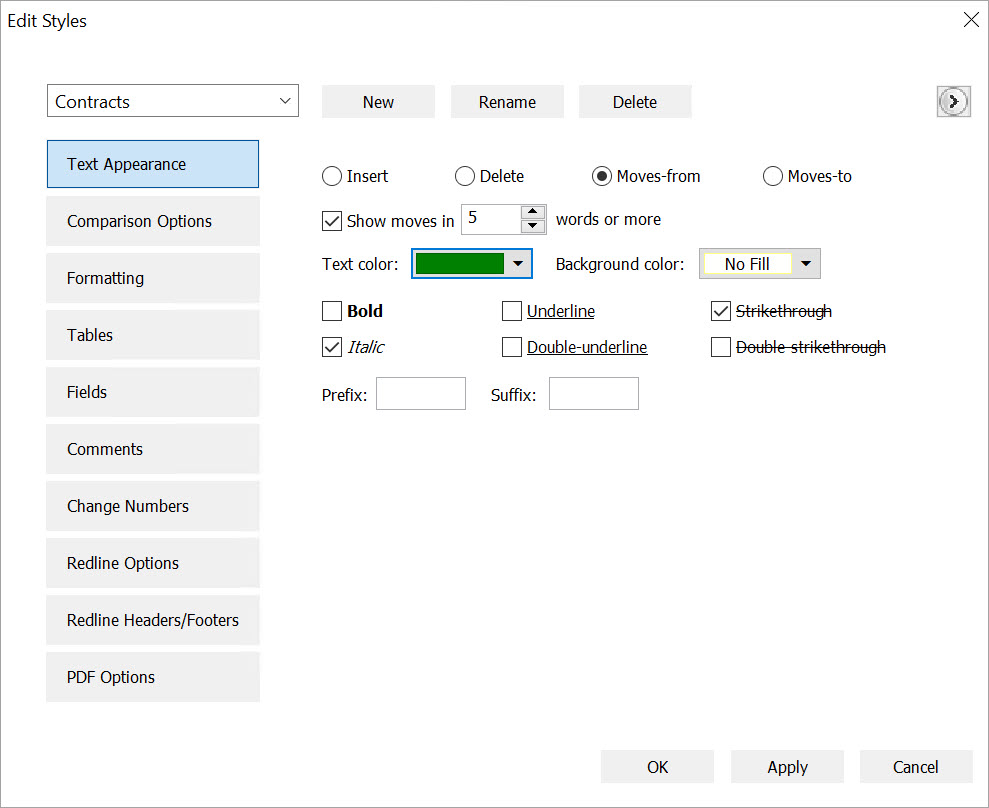Image resolution: width=989 pixels, height=808 pixels.
Task: Switch to the Tables tab
Action: (153, 335)
